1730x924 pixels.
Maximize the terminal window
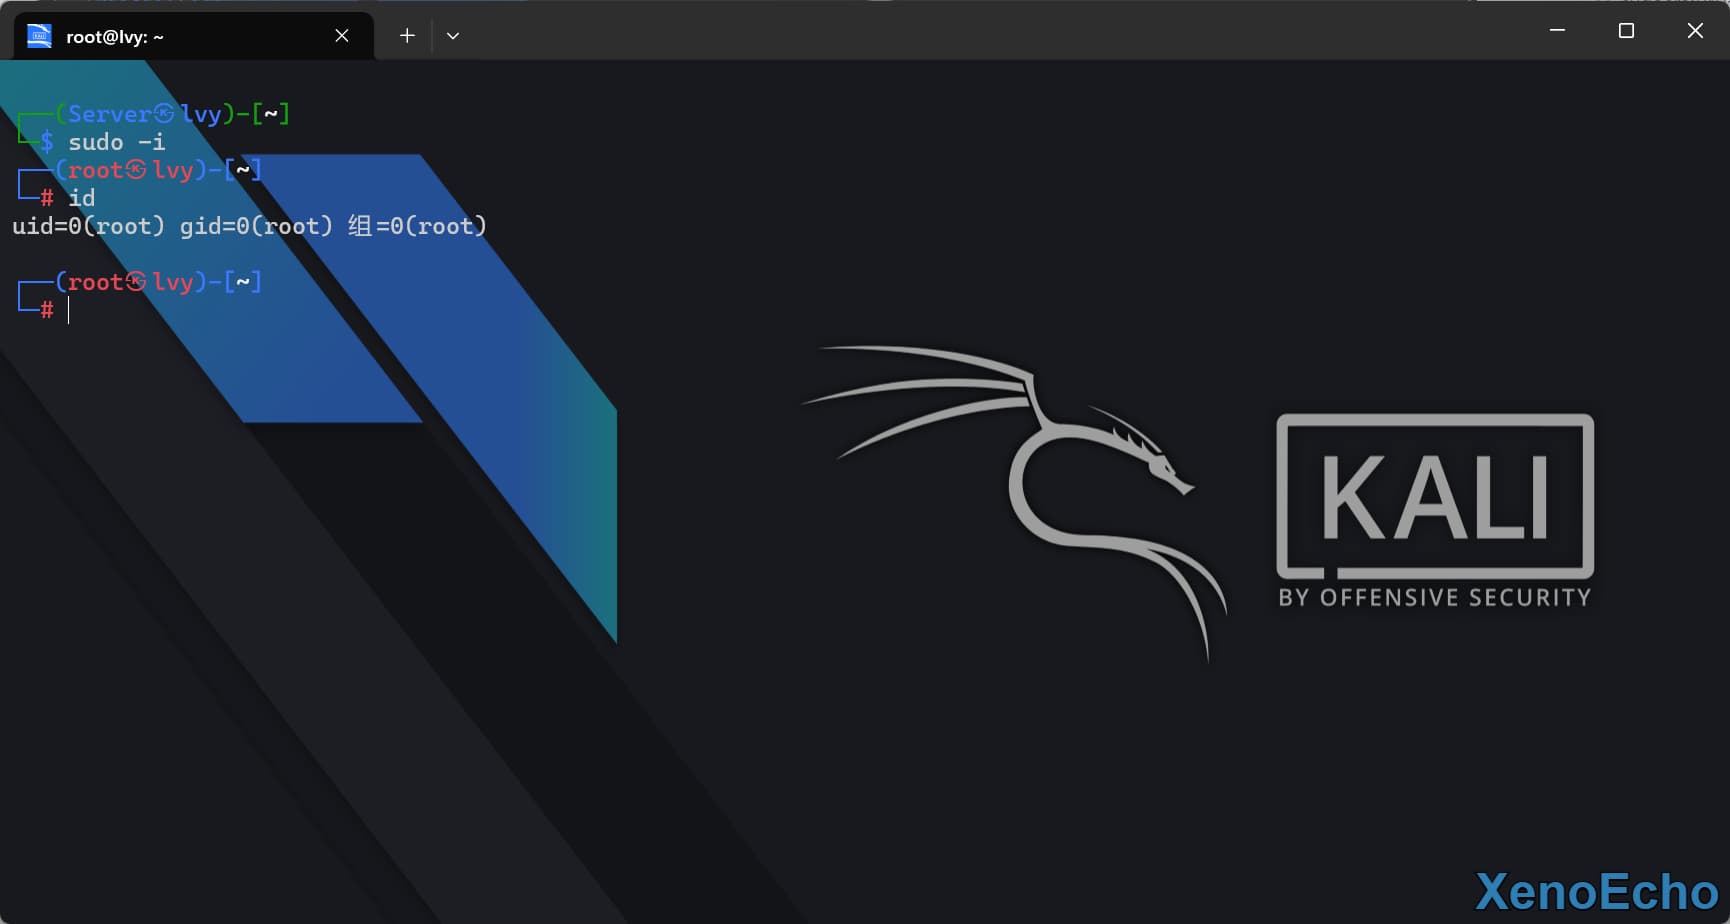click(x=1626, y=31)
